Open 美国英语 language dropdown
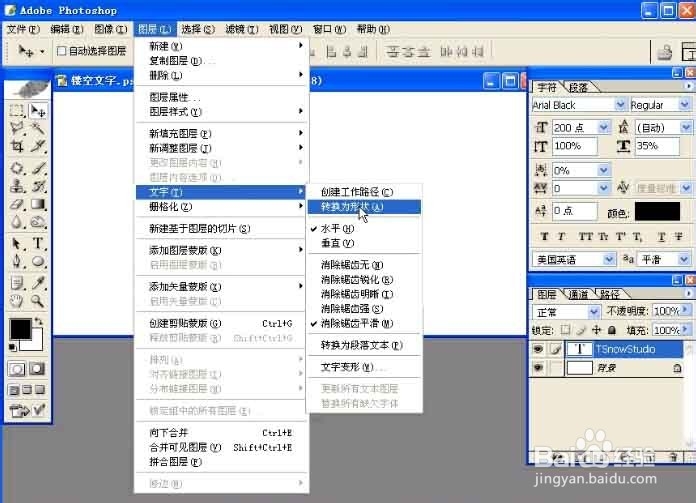This screenshot has height=503, width=696. 609,259
